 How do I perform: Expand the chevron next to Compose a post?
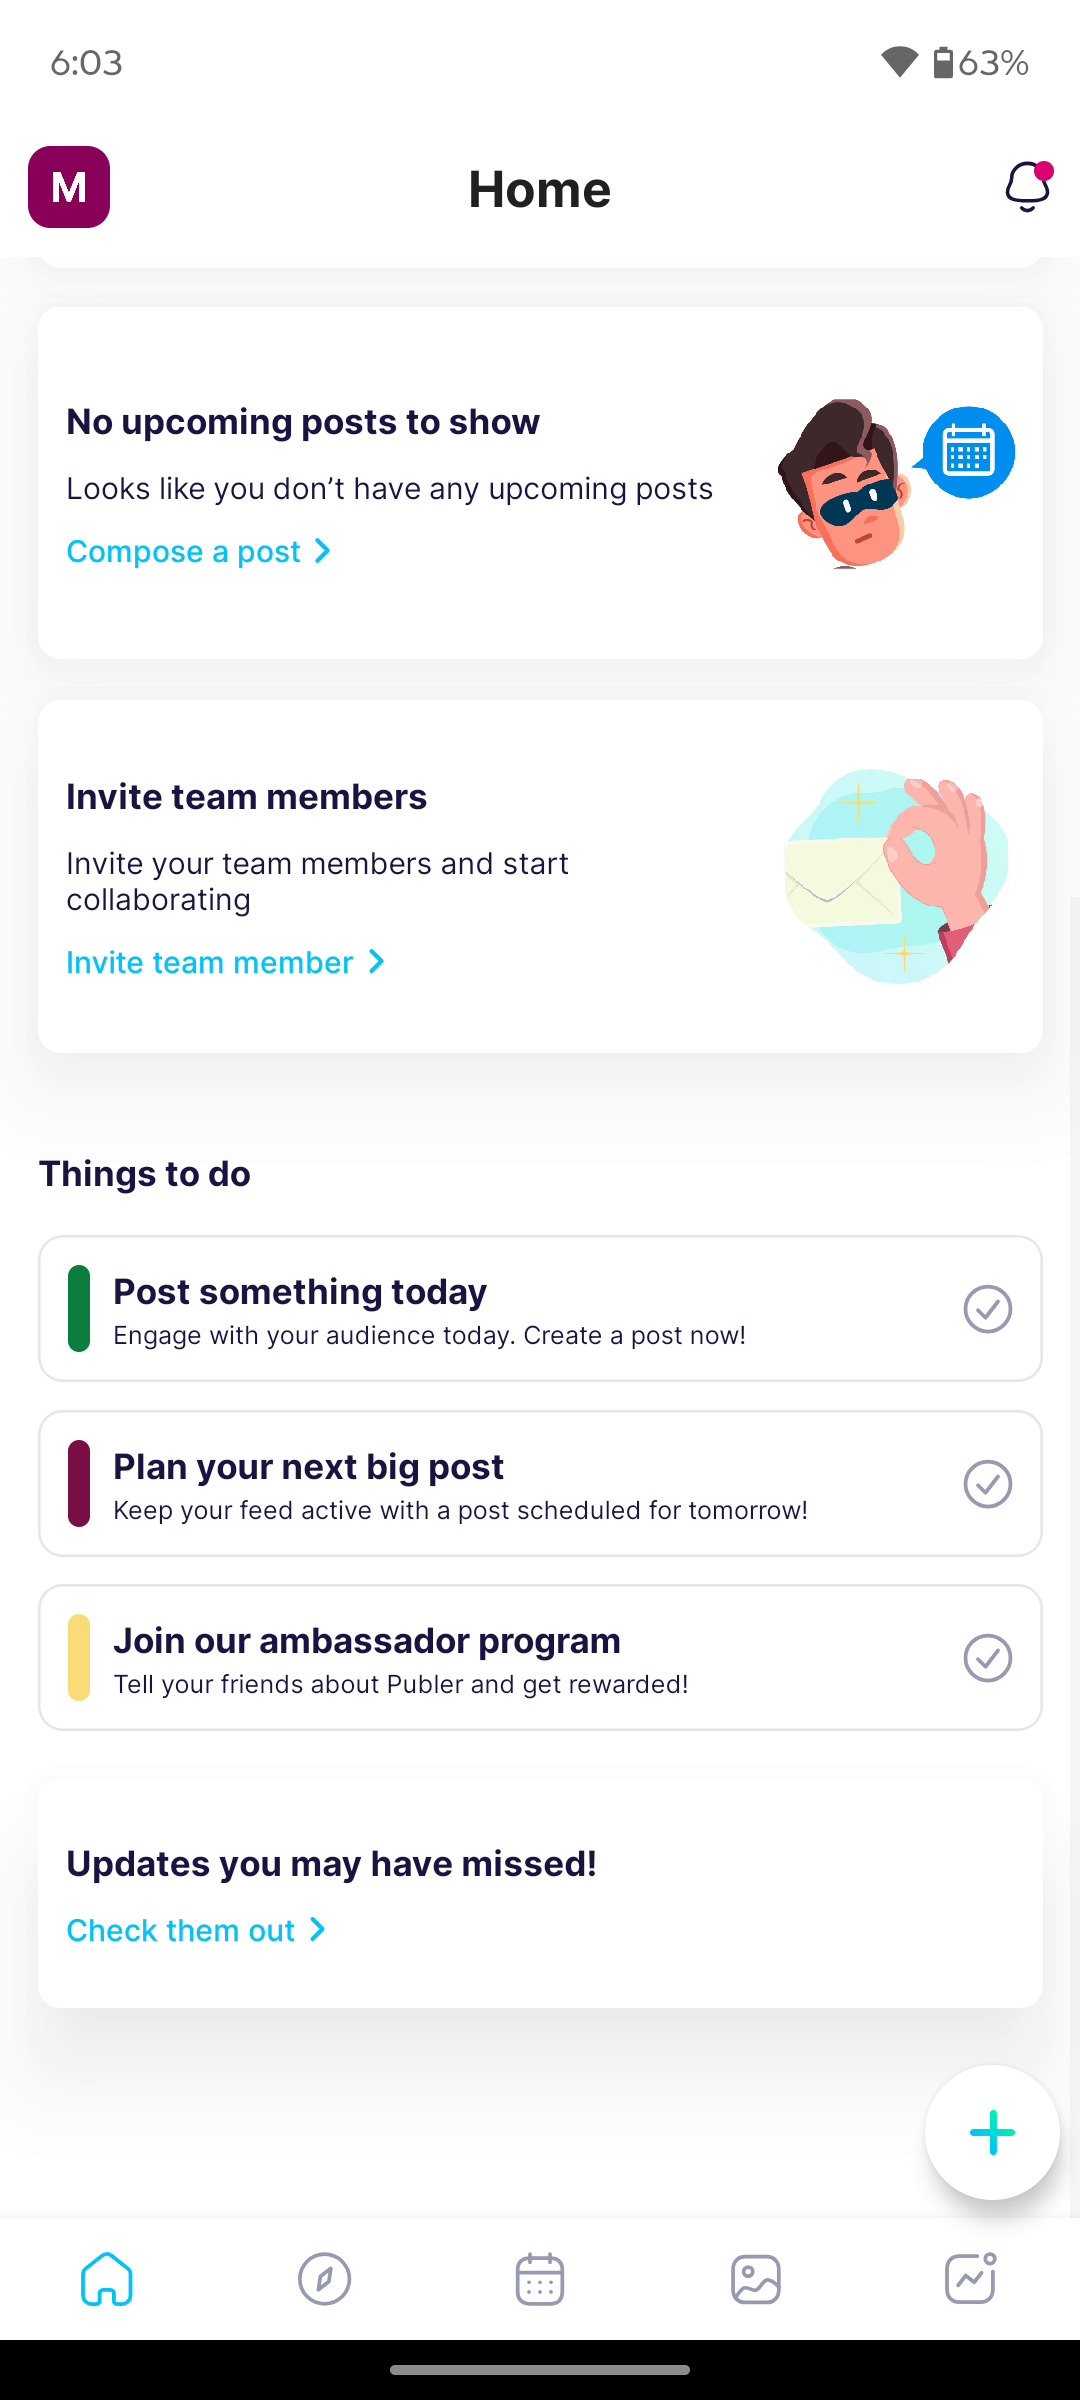click(321, 550)
